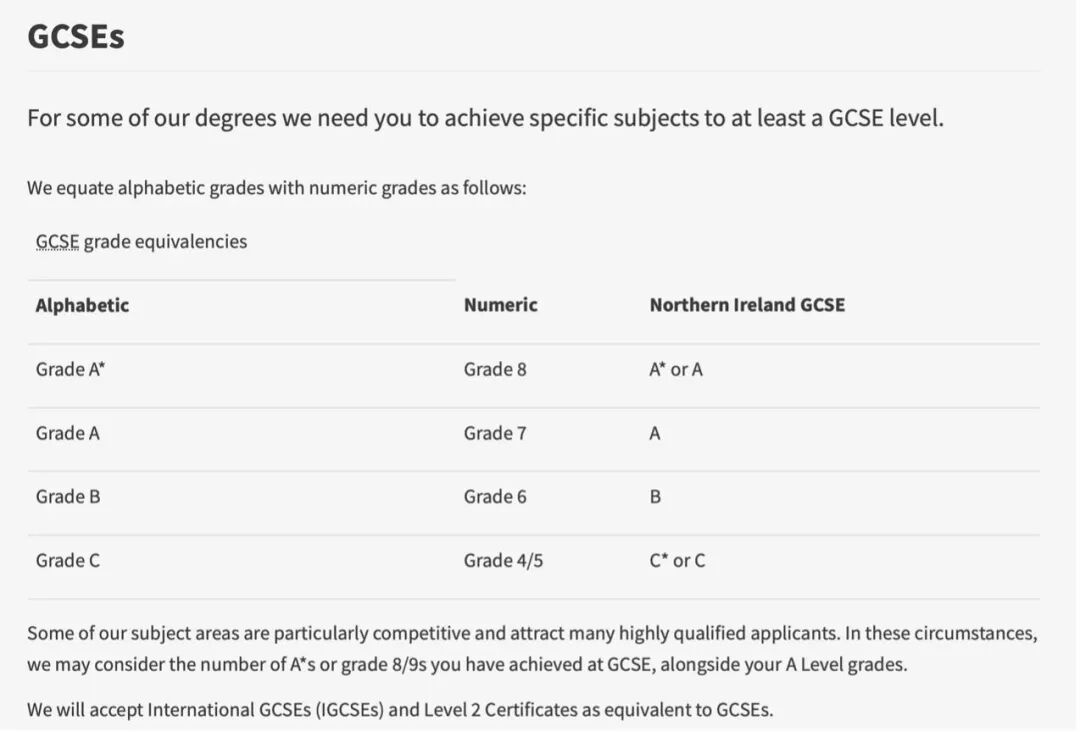Select the Grade A alphabetic cell
1080x732 pixels.
pos(67,434)
